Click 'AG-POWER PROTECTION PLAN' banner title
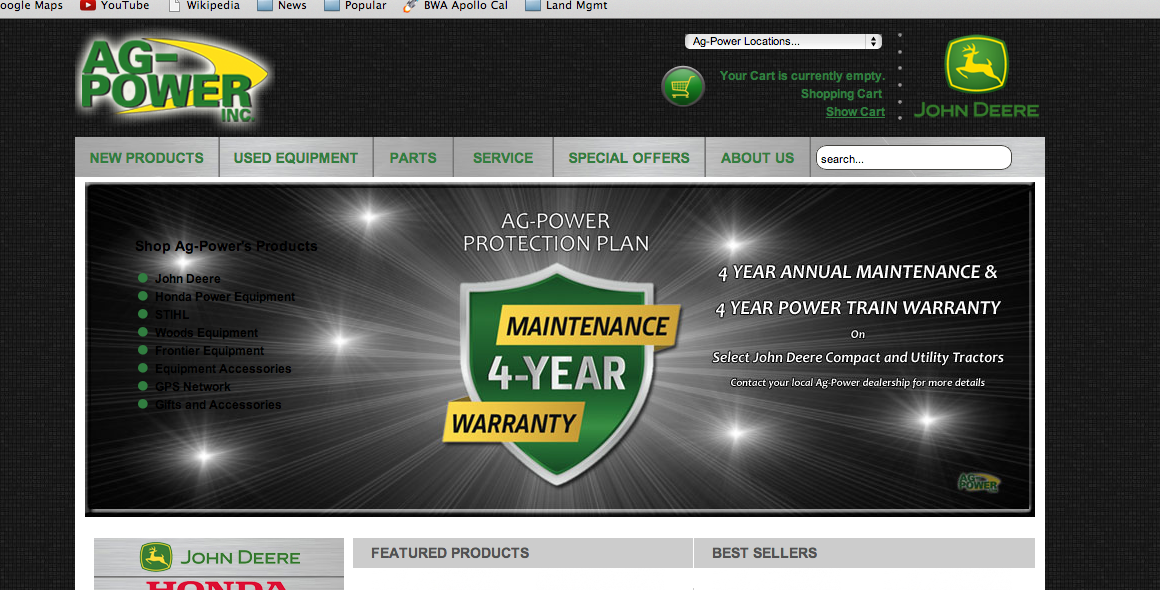The width and height of the screenshot is (1160, 590). [x=556, y=232]
